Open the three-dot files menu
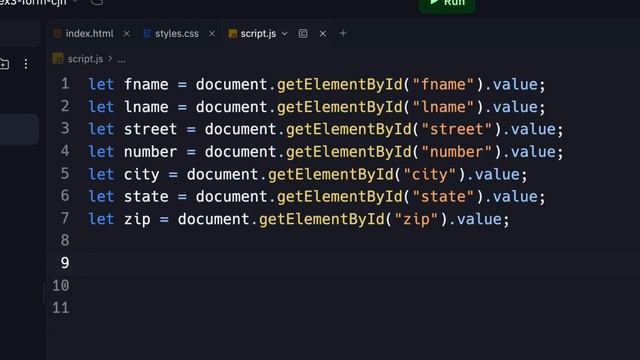This screenshot has height=360, width=640. (26, 64)
